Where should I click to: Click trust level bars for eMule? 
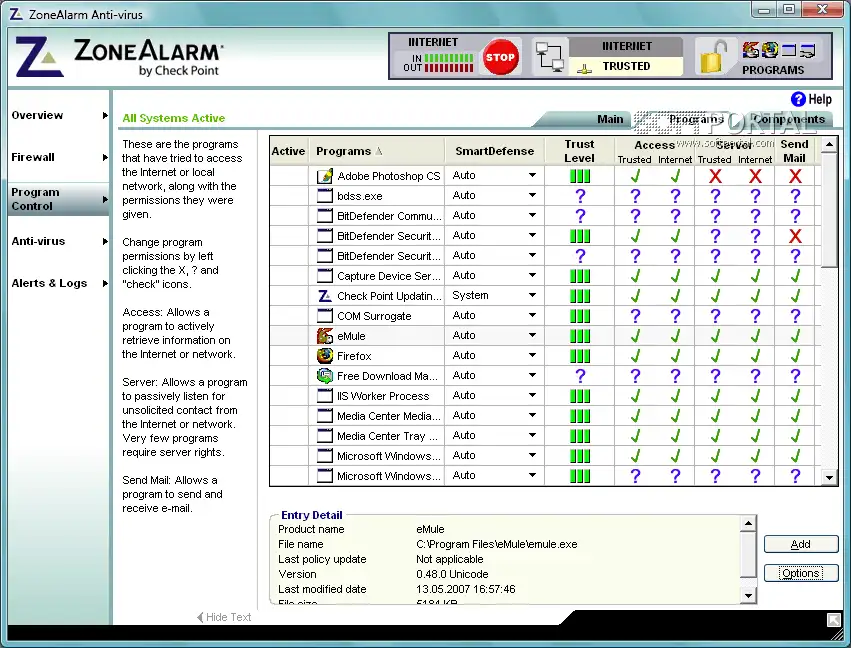pos(580,336)
